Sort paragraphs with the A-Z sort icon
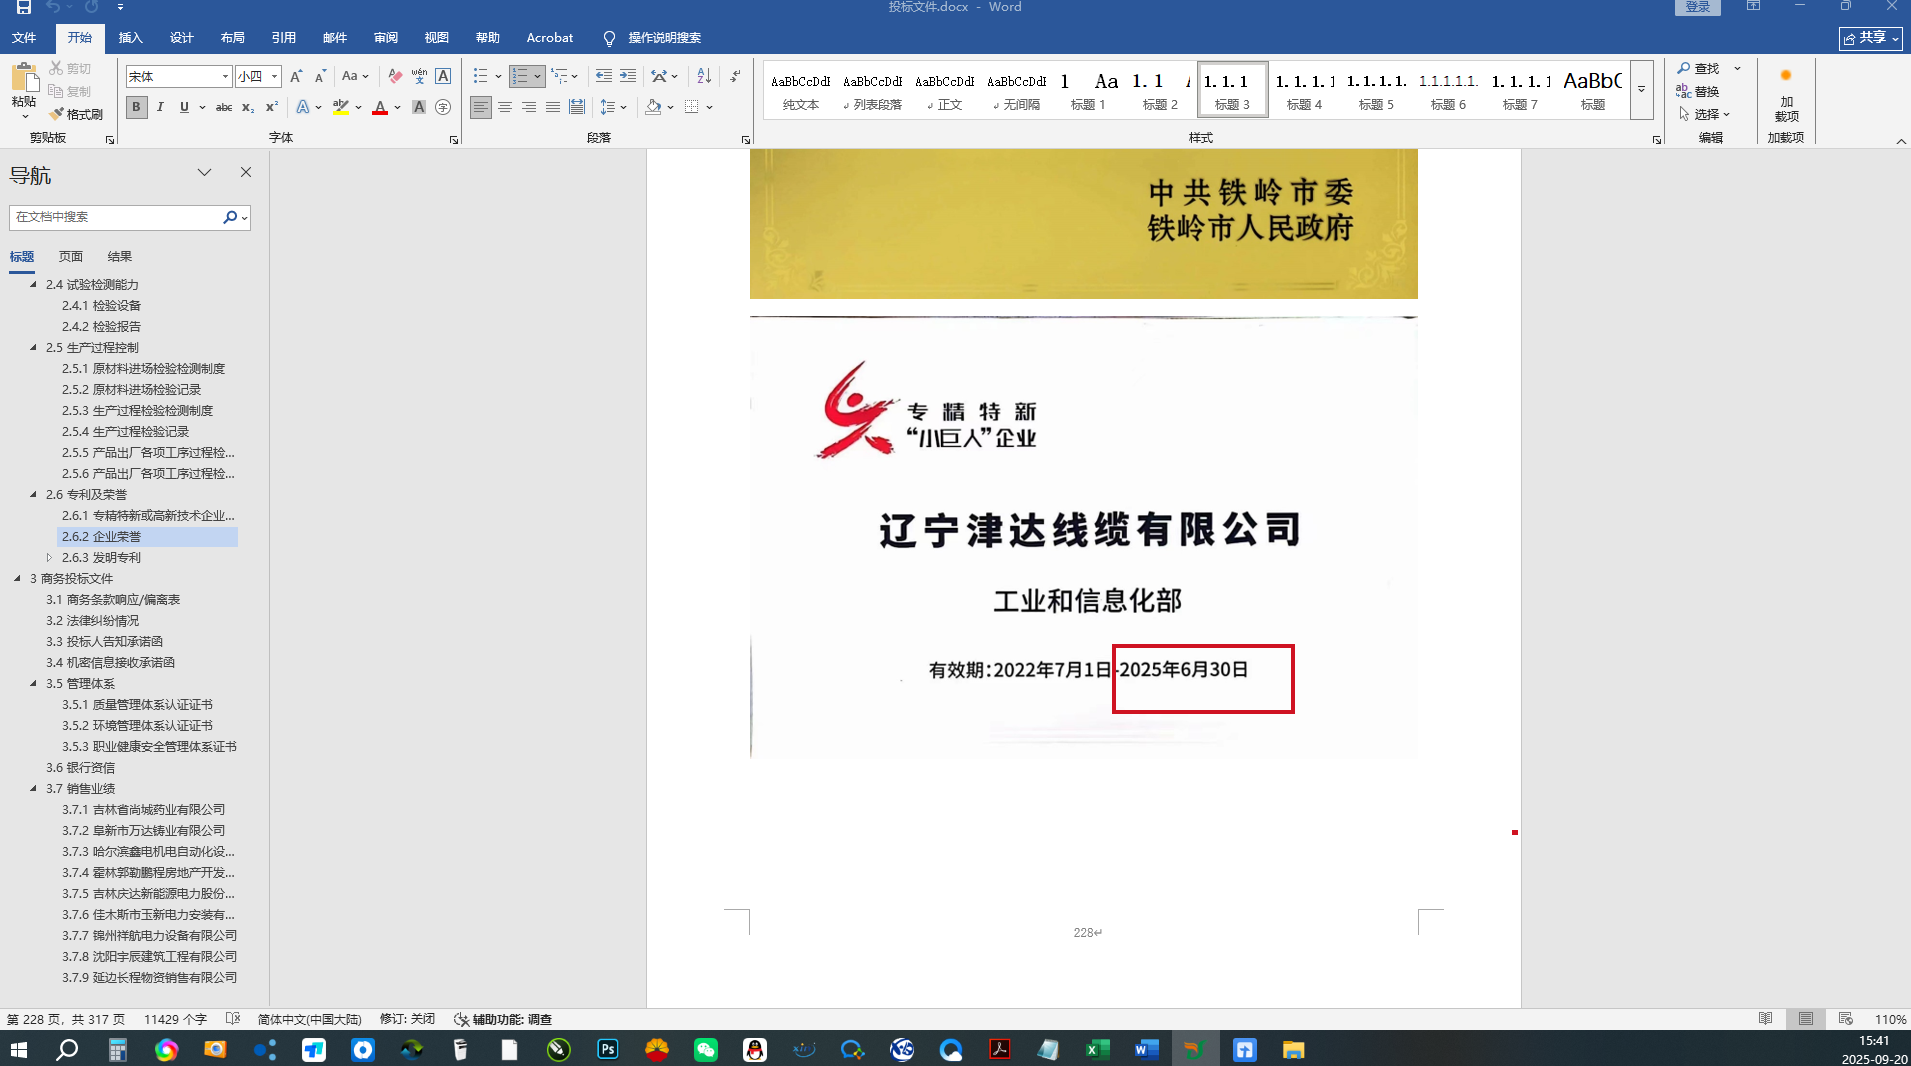Viewport: 1911px width, 1066px height. pos(704,76)
